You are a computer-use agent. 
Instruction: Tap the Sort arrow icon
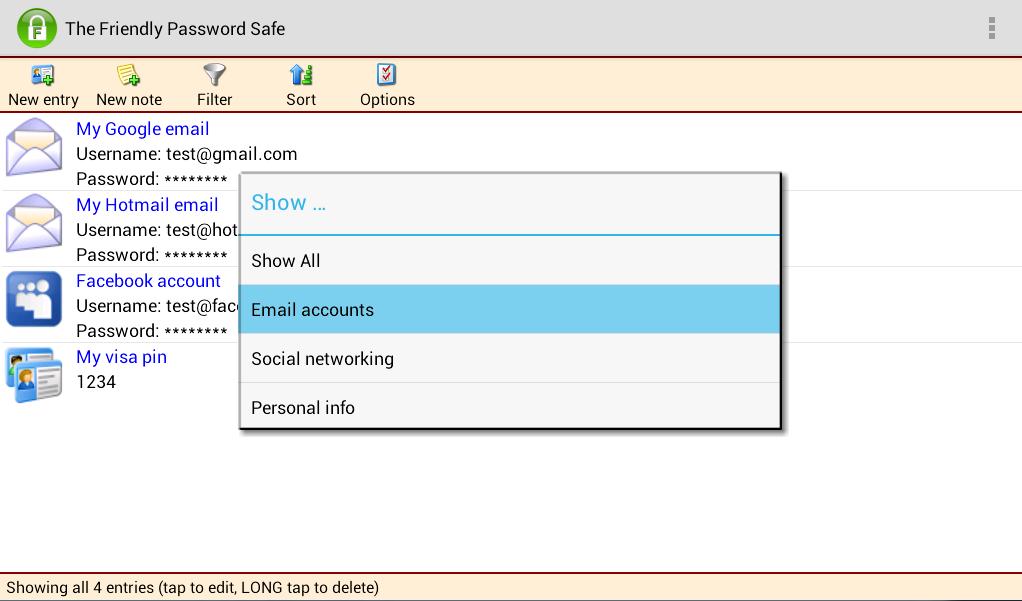coord(300,75)
